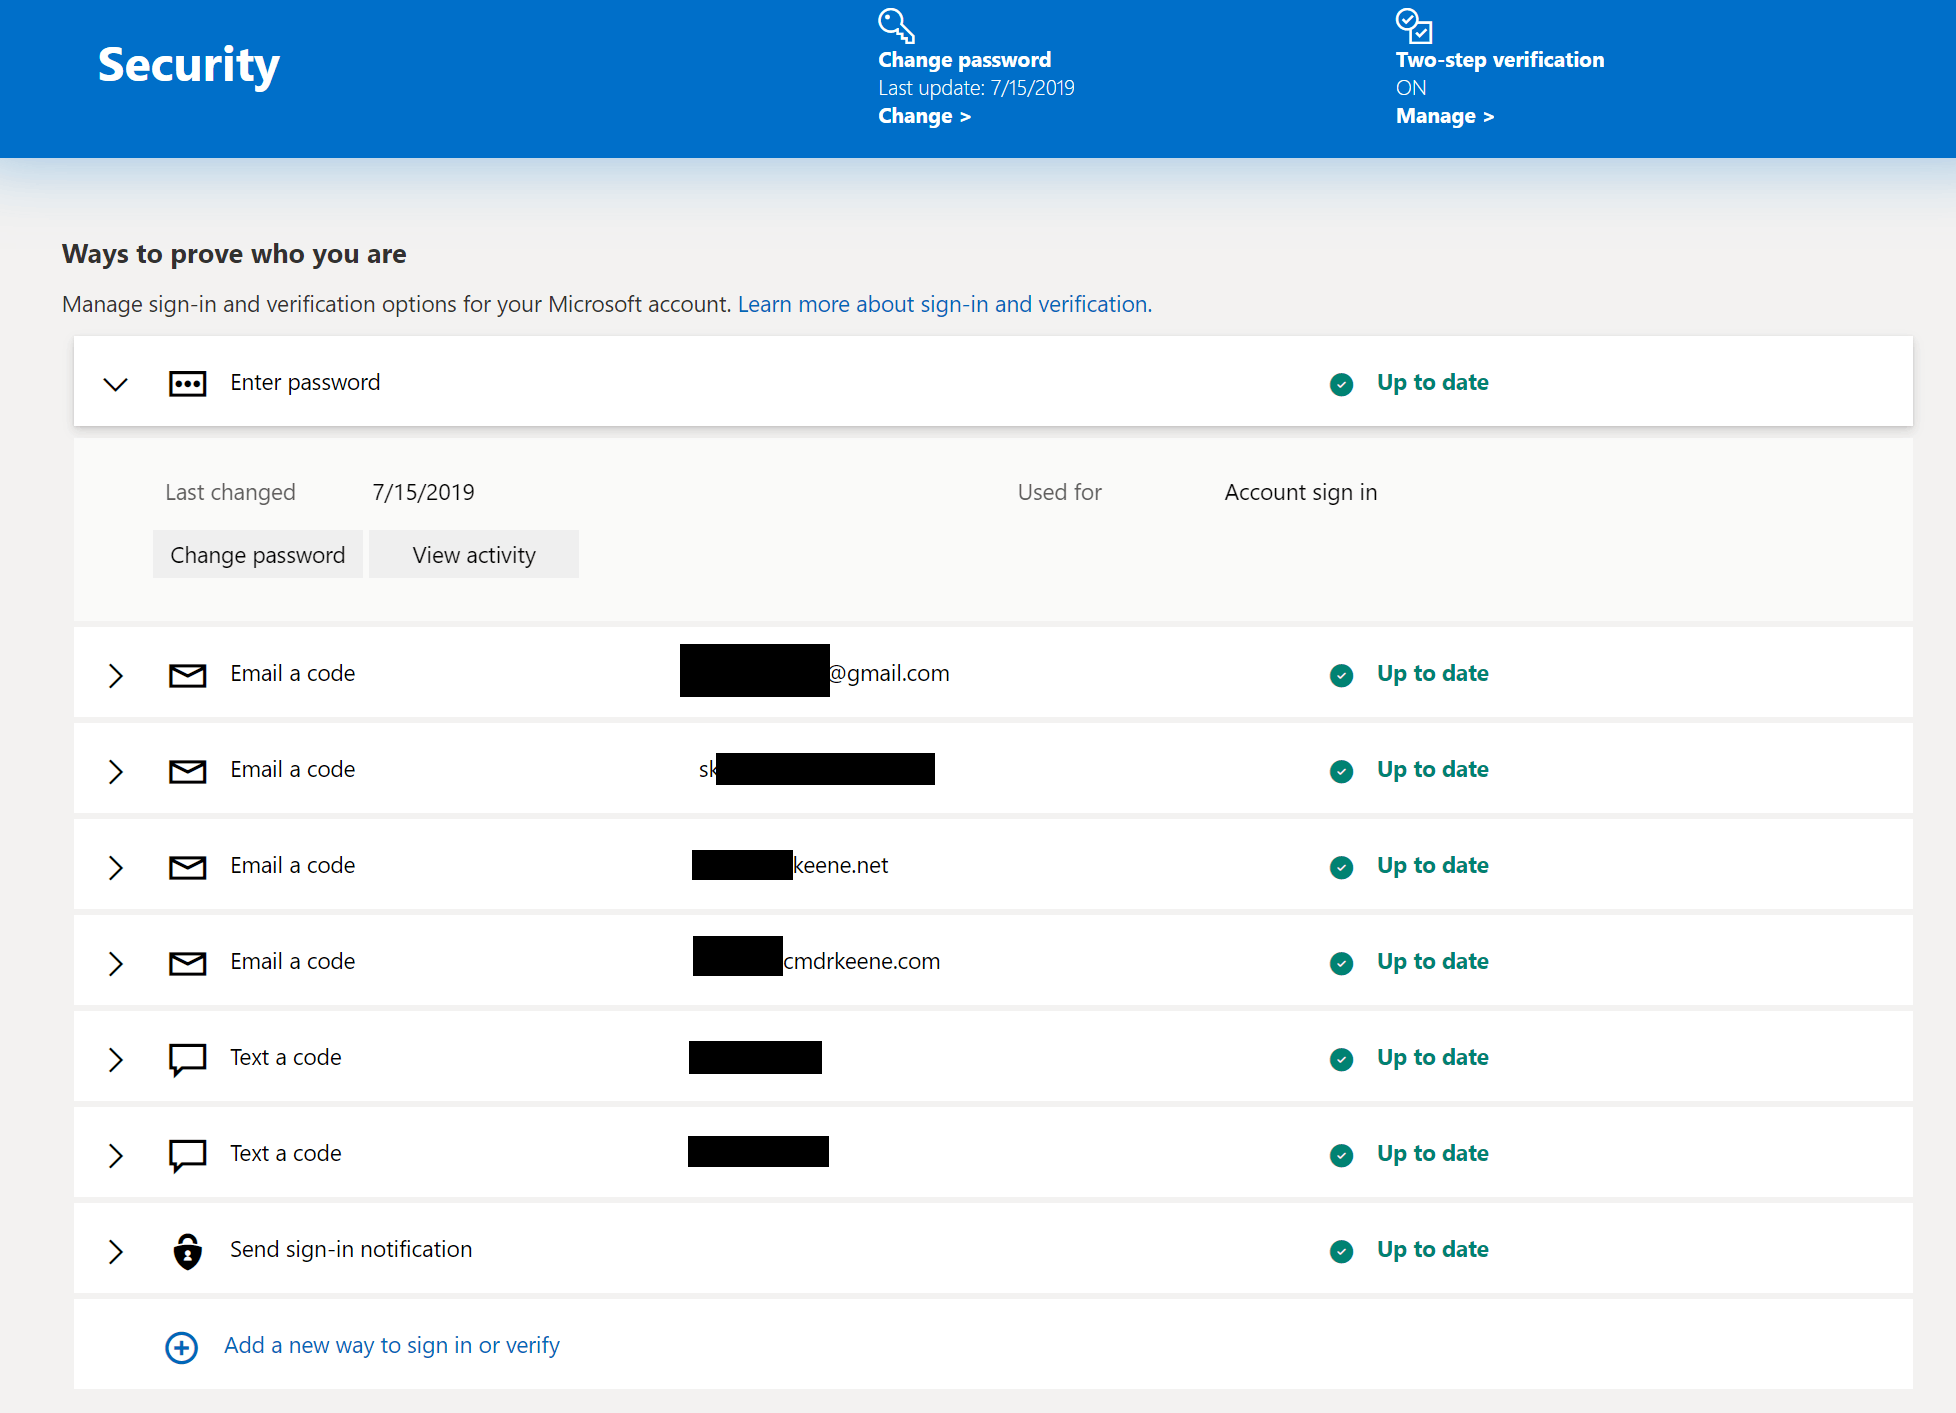Open Learn more about sign-in and verification

click(945, 304)
